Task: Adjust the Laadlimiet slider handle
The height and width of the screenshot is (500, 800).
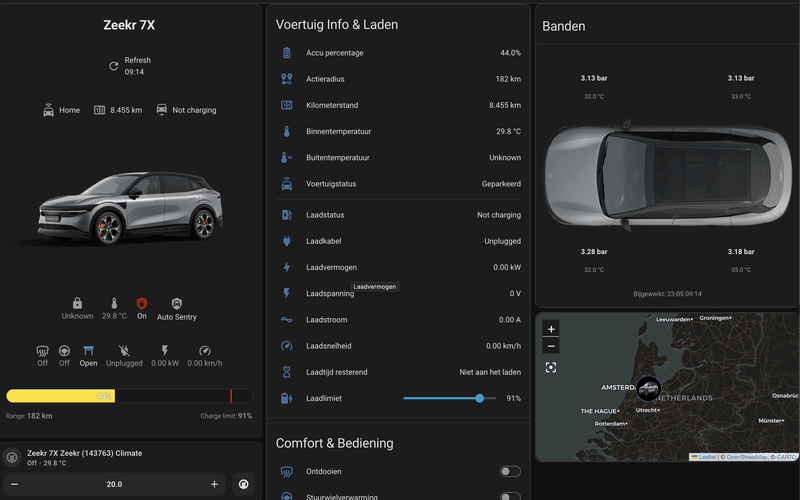Action: point(480,398)
